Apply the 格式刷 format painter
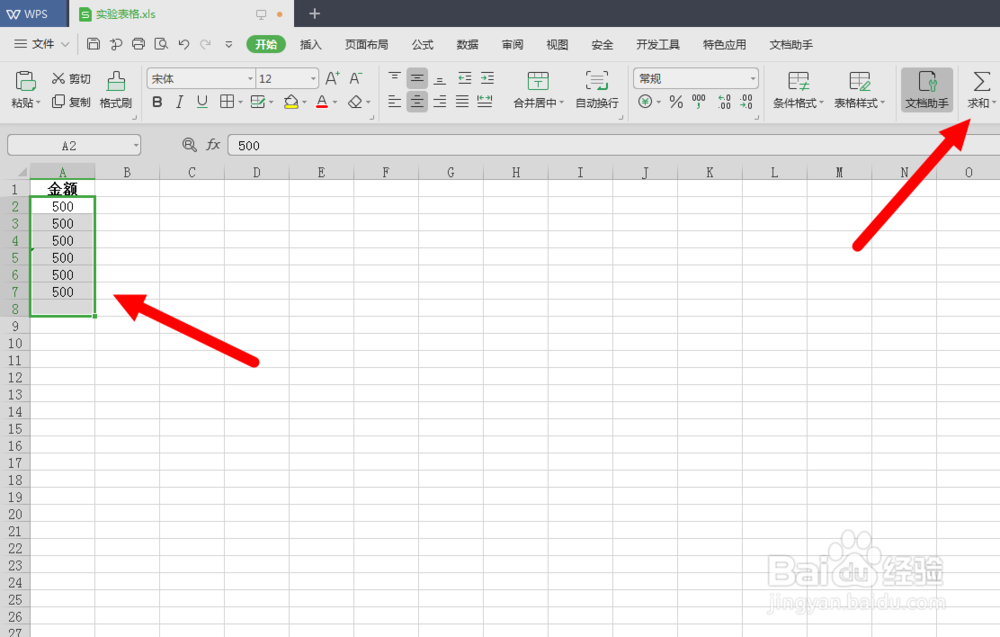This screenshot has width=1000, height=637. pos(115,88)
